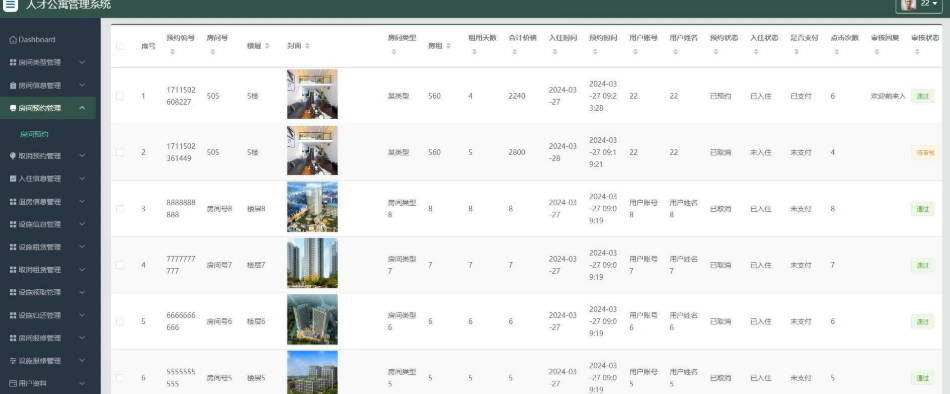Click the 房间信息管理 clipboard icon
Viewport: 950px width, 394px height.
pos(13,85)
